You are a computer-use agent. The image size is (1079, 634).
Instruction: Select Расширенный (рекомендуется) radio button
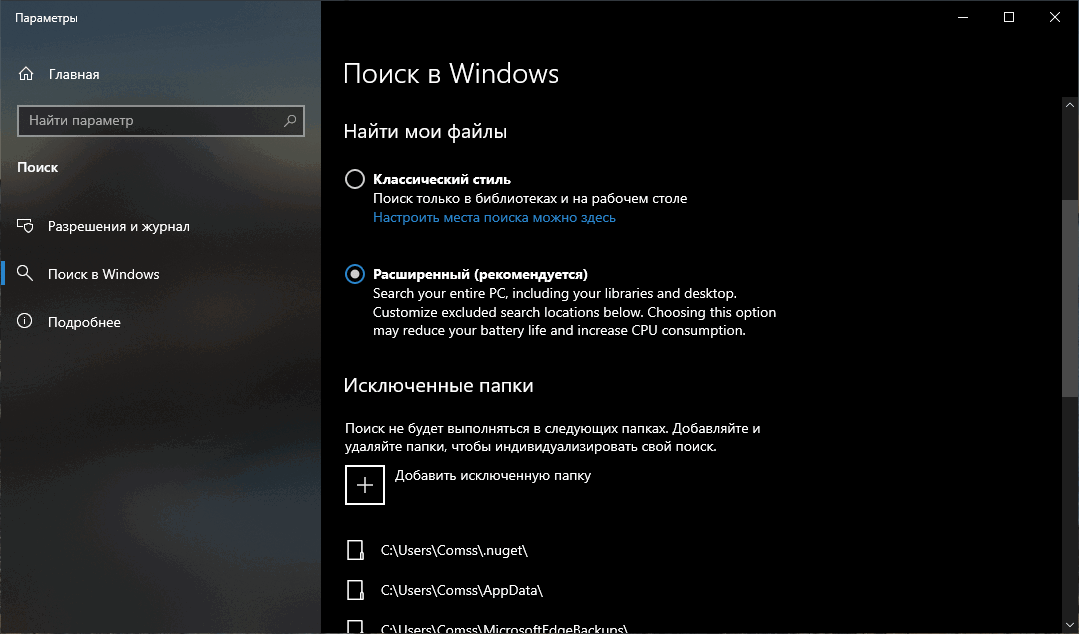tap(354, 274)
